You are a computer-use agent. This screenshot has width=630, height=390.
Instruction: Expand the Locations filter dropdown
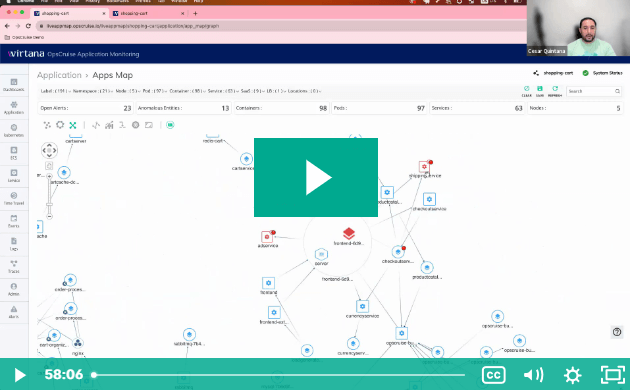point(304,91)
